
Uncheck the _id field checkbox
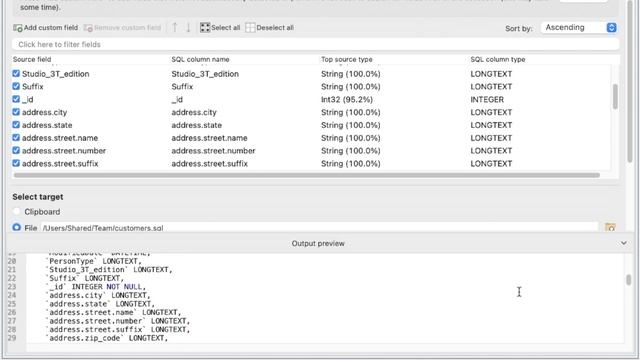pos(16,99)
